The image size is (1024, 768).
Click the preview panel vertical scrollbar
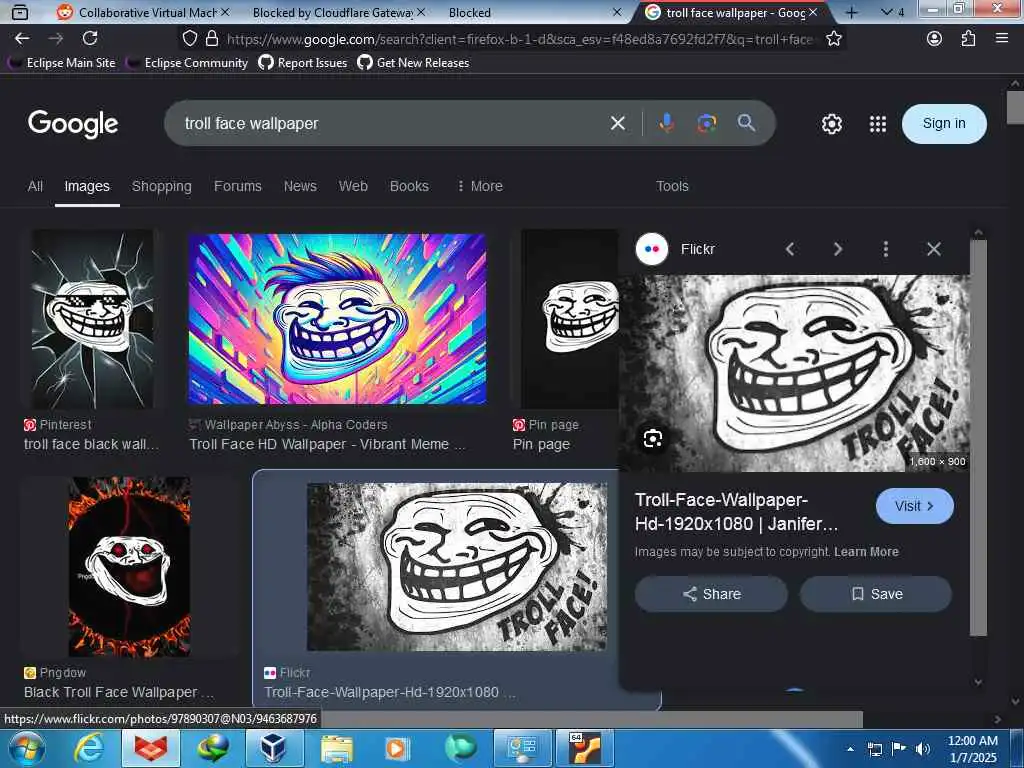[x=978, y=438]
